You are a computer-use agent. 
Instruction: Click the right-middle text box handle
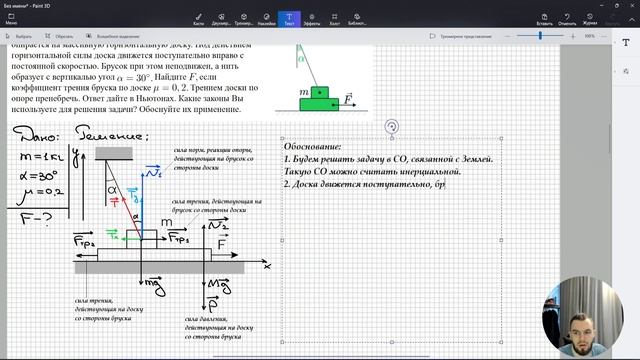pyautogui.click(x=501, y=240)
